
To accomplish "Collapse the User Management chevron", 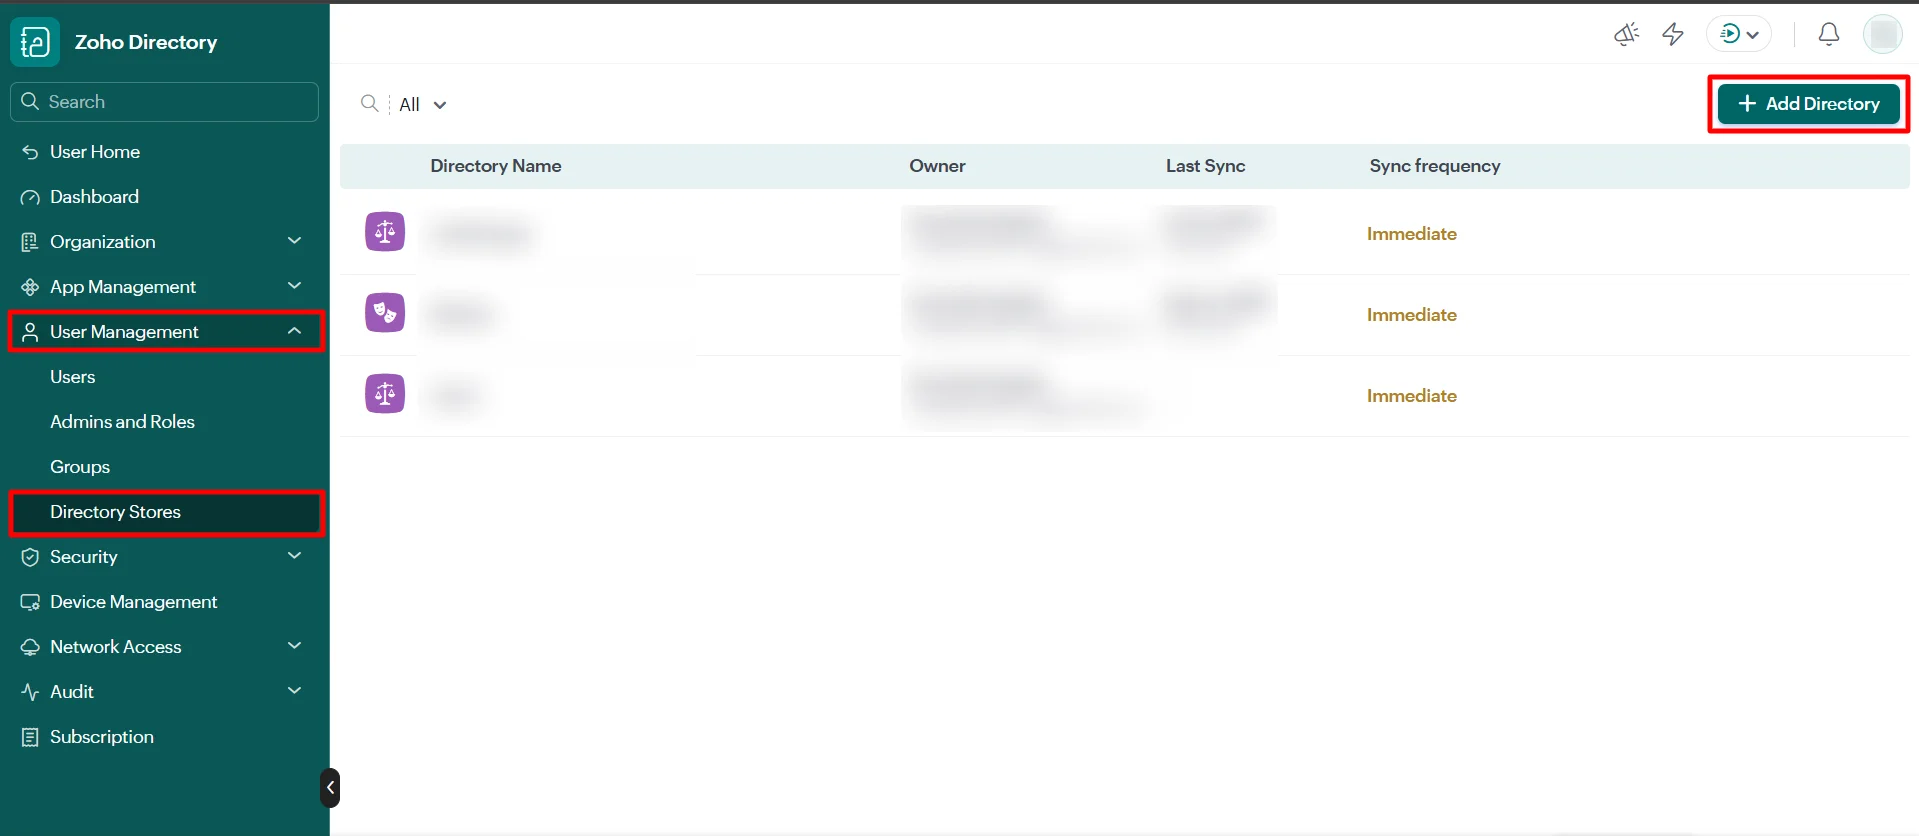I will [294, 331].
